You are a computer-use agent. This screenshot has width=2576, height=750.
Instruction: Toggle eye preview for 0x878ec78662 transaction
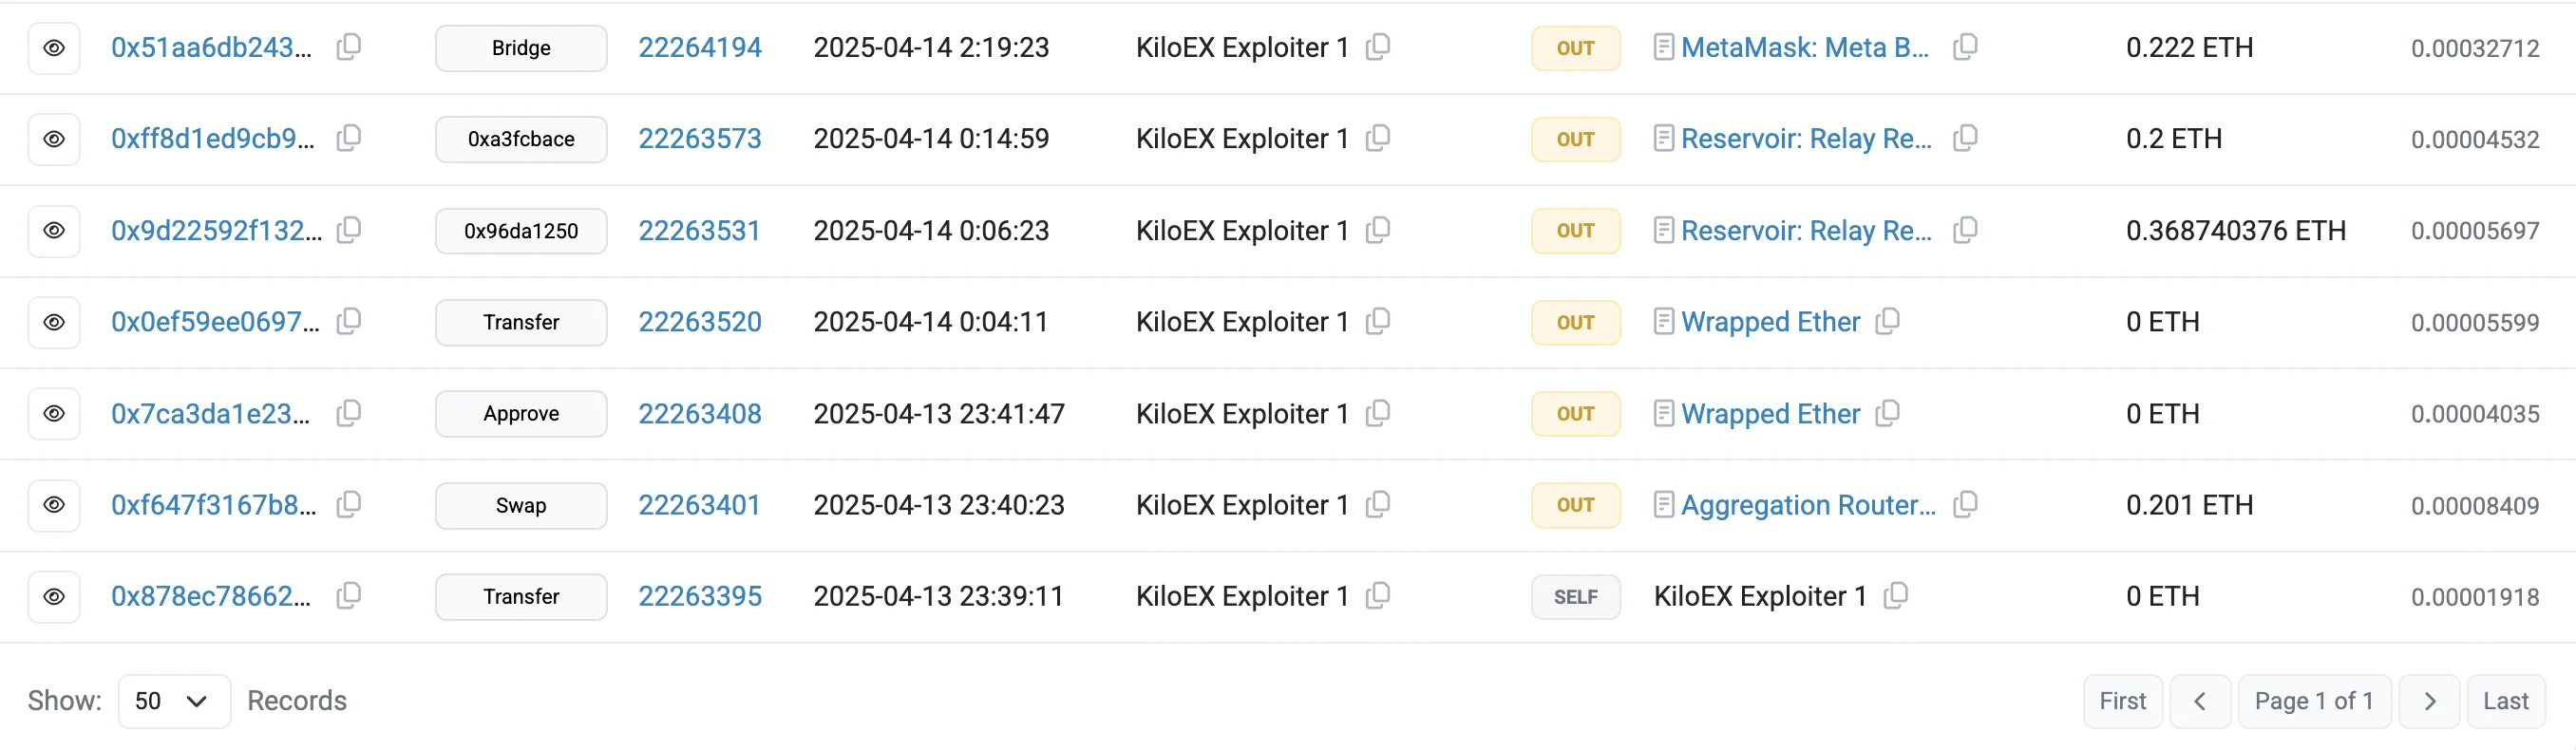(x=54, y=596)
